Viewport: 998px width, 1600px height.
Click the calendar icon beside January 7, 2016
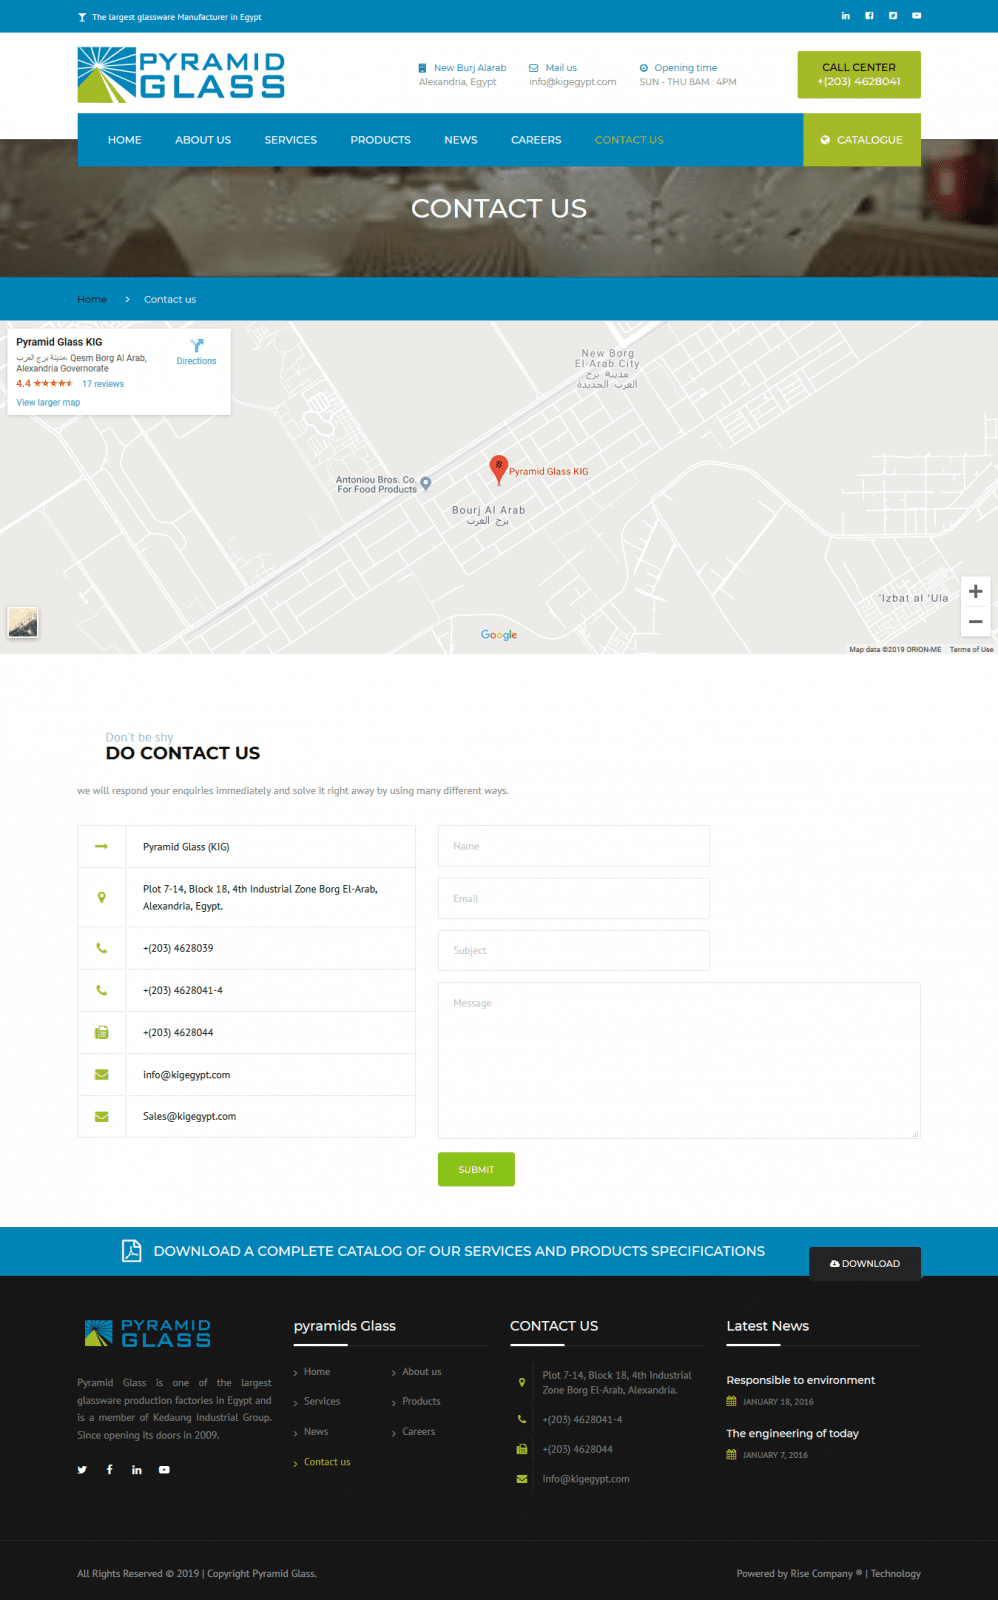(731, 1455)
